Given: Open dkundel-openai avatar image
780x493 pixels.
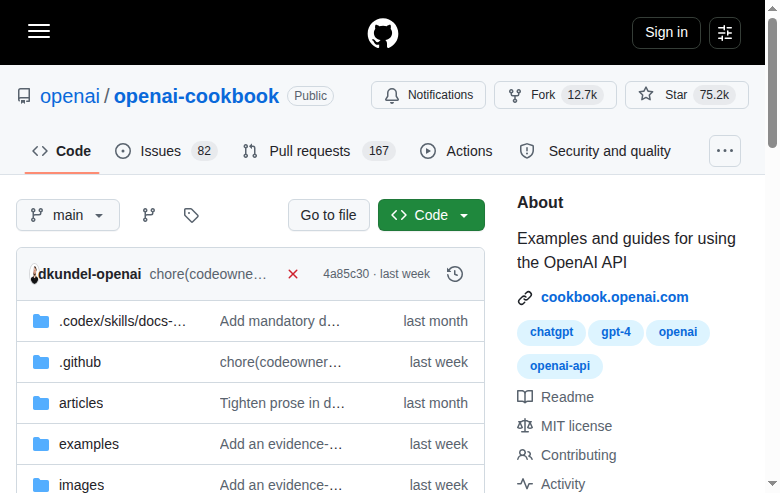Looking at the screenshot, I should pos(34,274).
